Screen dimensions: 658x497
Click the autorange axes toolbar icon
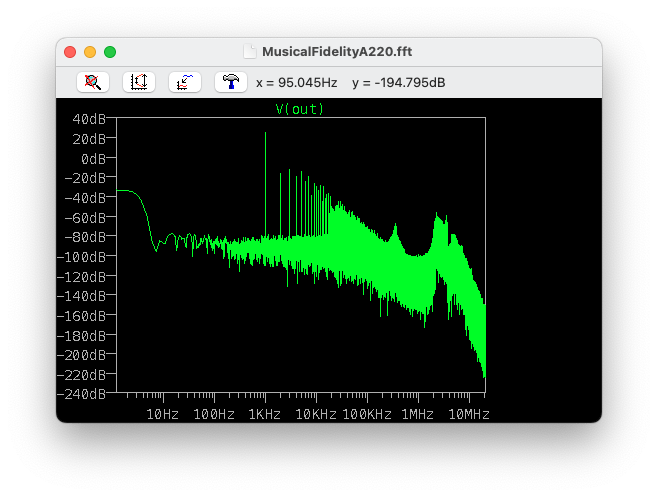(x=139, y=82)
